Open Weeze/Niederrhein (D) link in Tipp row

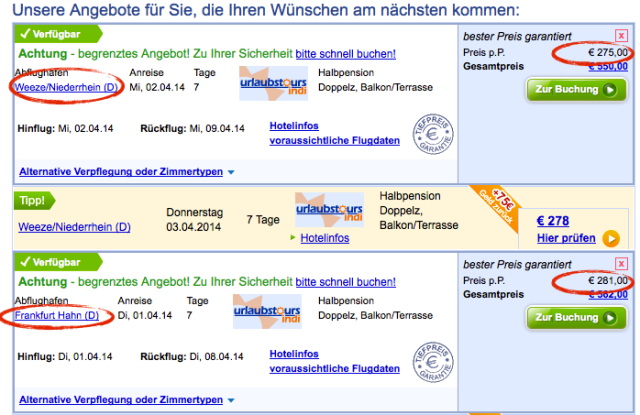74,227
